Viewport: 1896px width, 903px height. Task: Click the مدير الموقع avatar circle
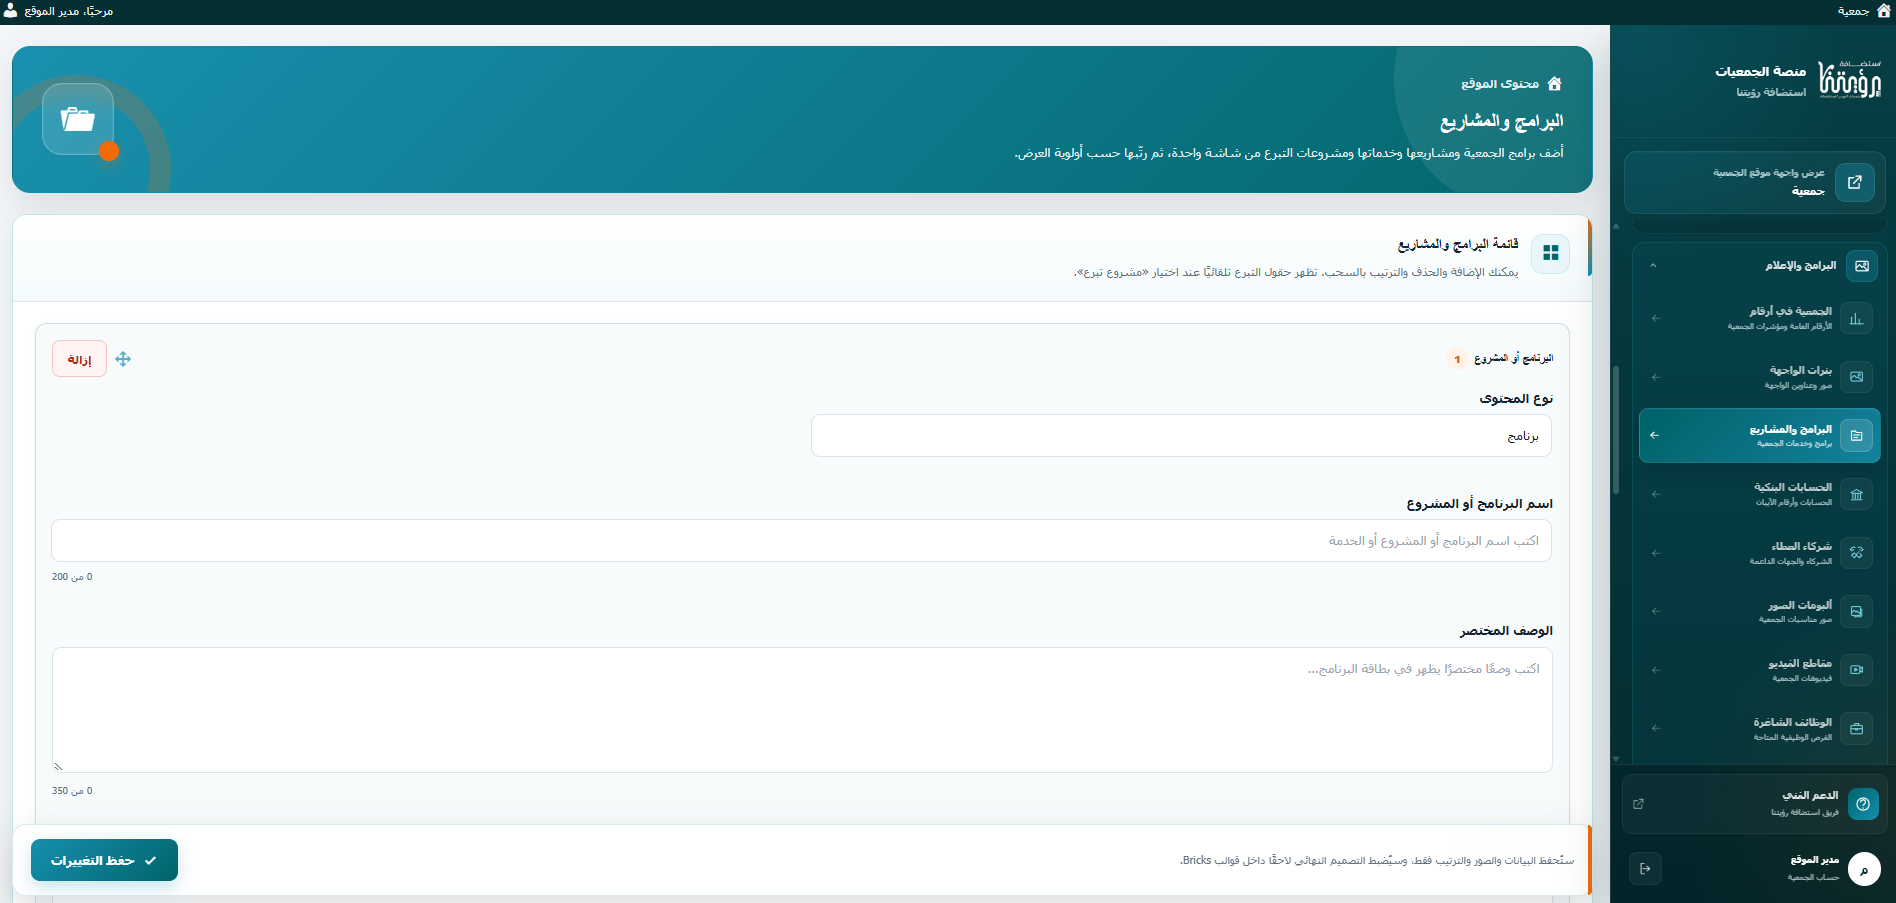click(x=1864, y=869)
